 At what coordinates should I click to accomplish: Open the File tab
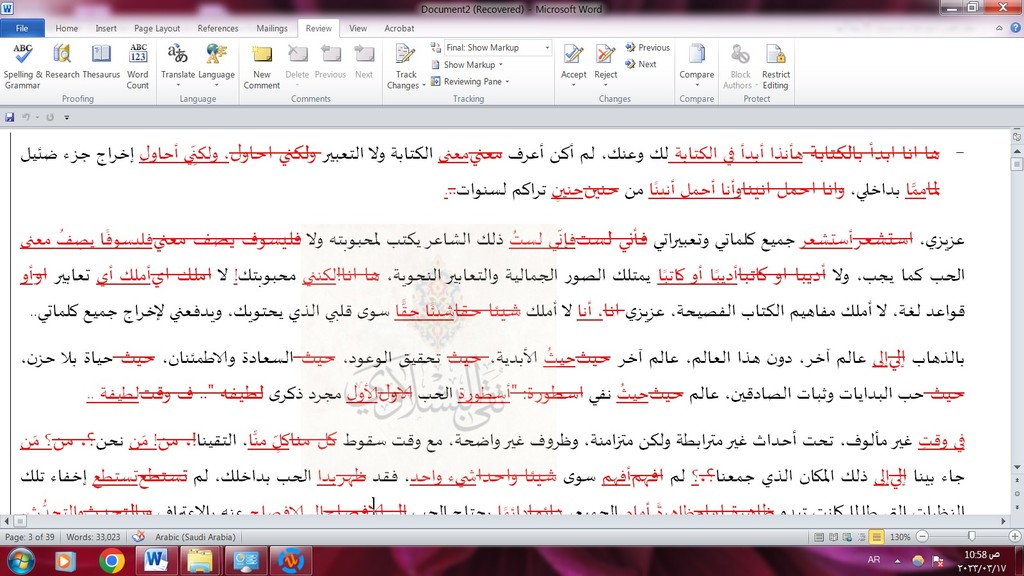(22, 28)
